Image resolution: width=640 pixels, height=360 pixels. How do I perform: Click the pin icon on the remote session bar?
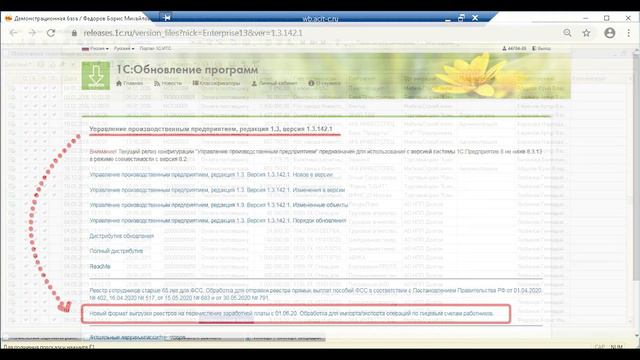click(167, 18)
